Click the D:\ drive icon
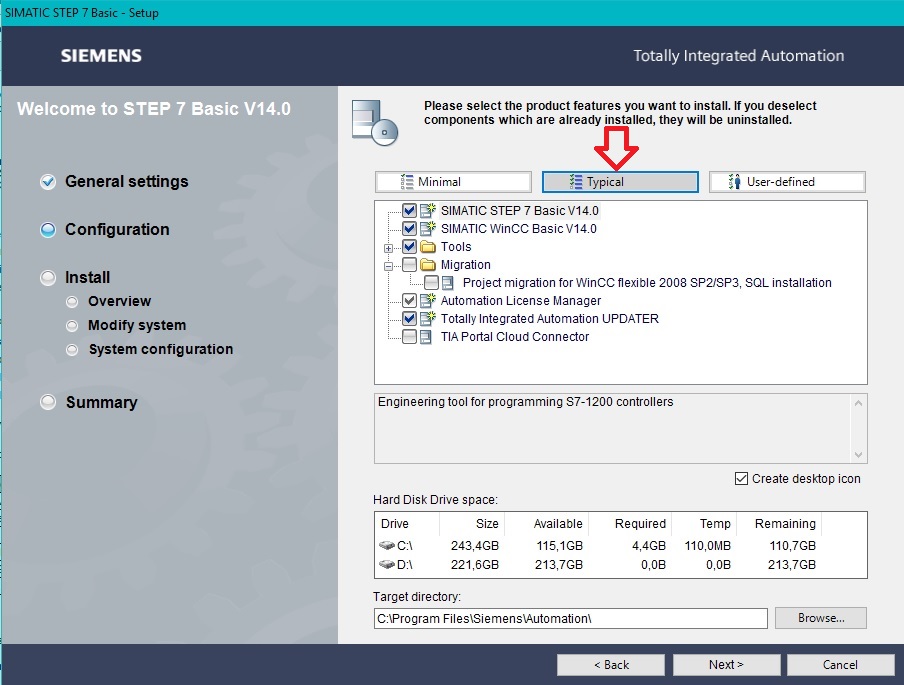Image resolution: width=904 pixels, height=685 pixels. [x=387, y=565]
